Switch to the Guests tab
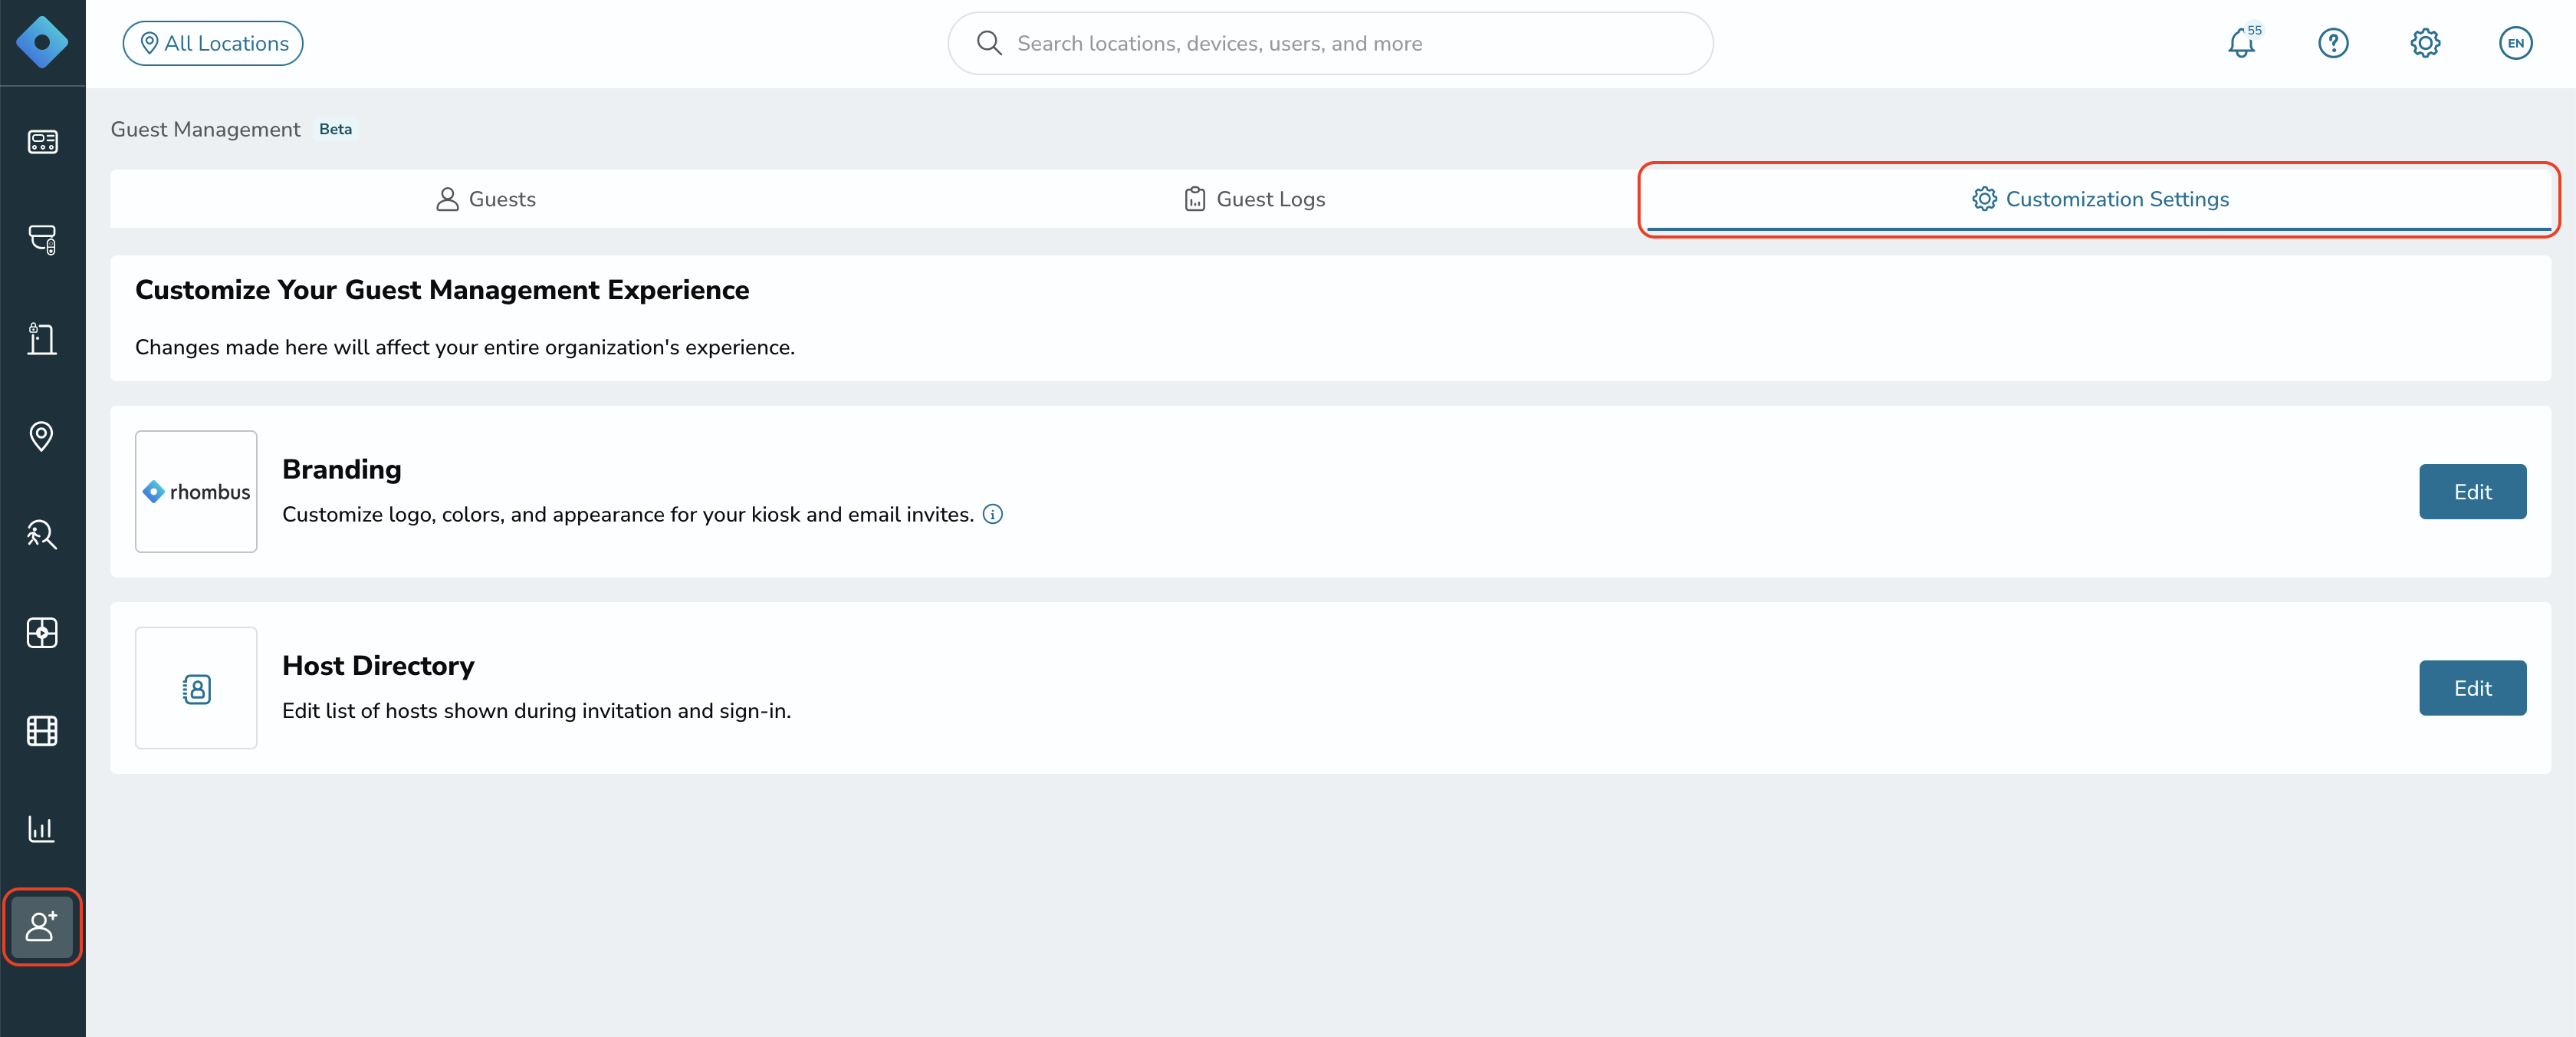 (486, 199)
